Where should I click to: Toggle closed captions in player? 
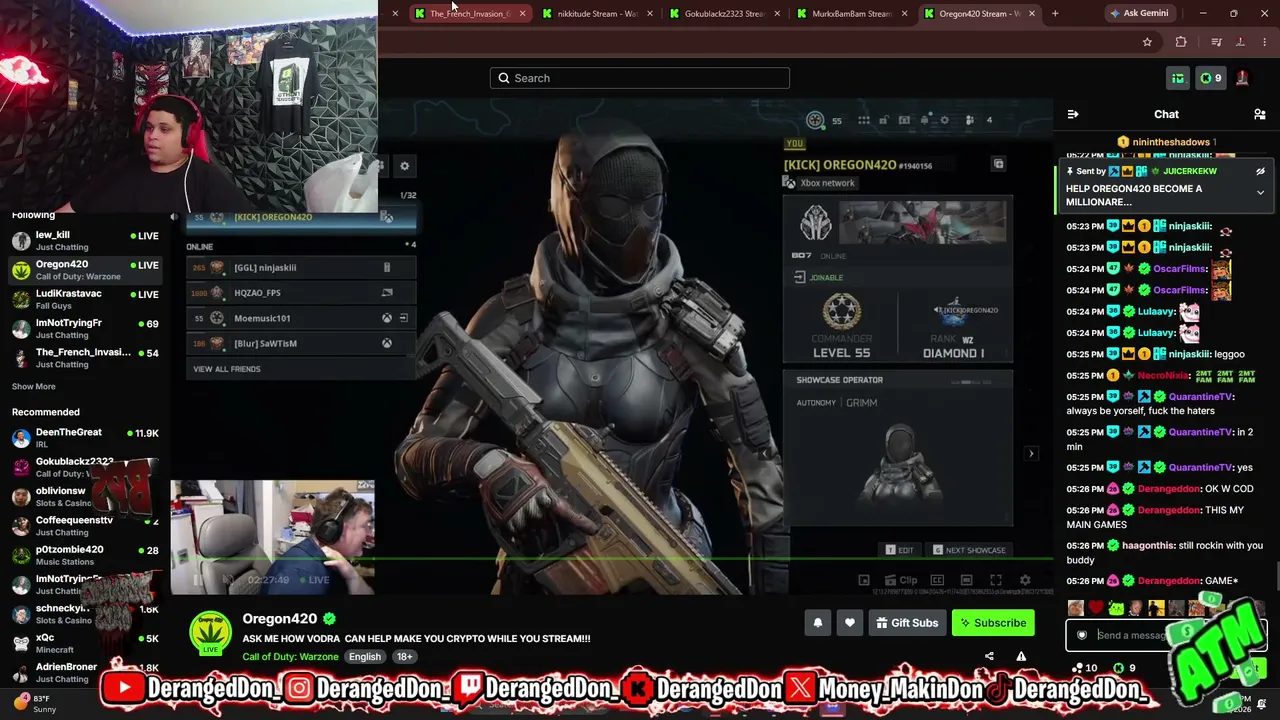click(937, 580)
